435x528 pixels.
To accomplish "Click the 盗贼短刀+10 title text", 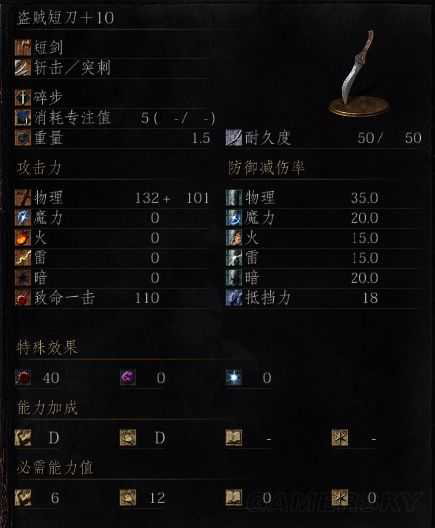I will pyautogui.click(x=65, y=17).
